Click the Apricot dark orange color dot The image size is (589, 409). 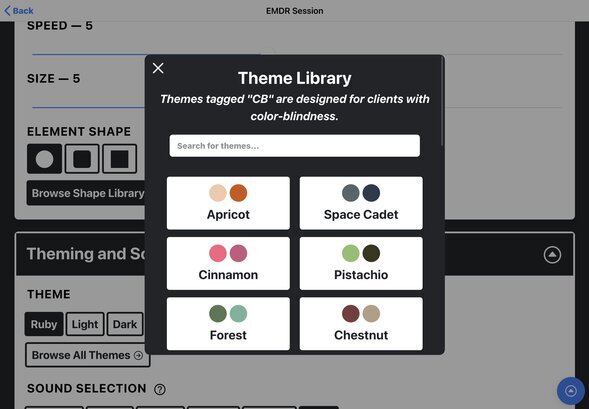(x=239, y=193)
